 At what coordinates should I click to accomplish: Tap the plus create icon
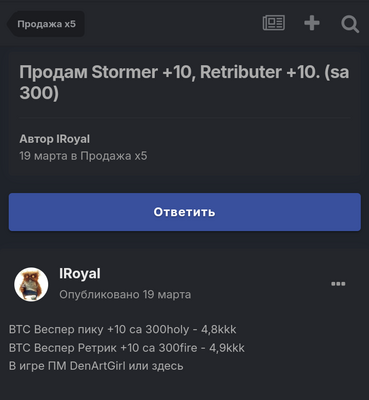(x=312, y=23)
